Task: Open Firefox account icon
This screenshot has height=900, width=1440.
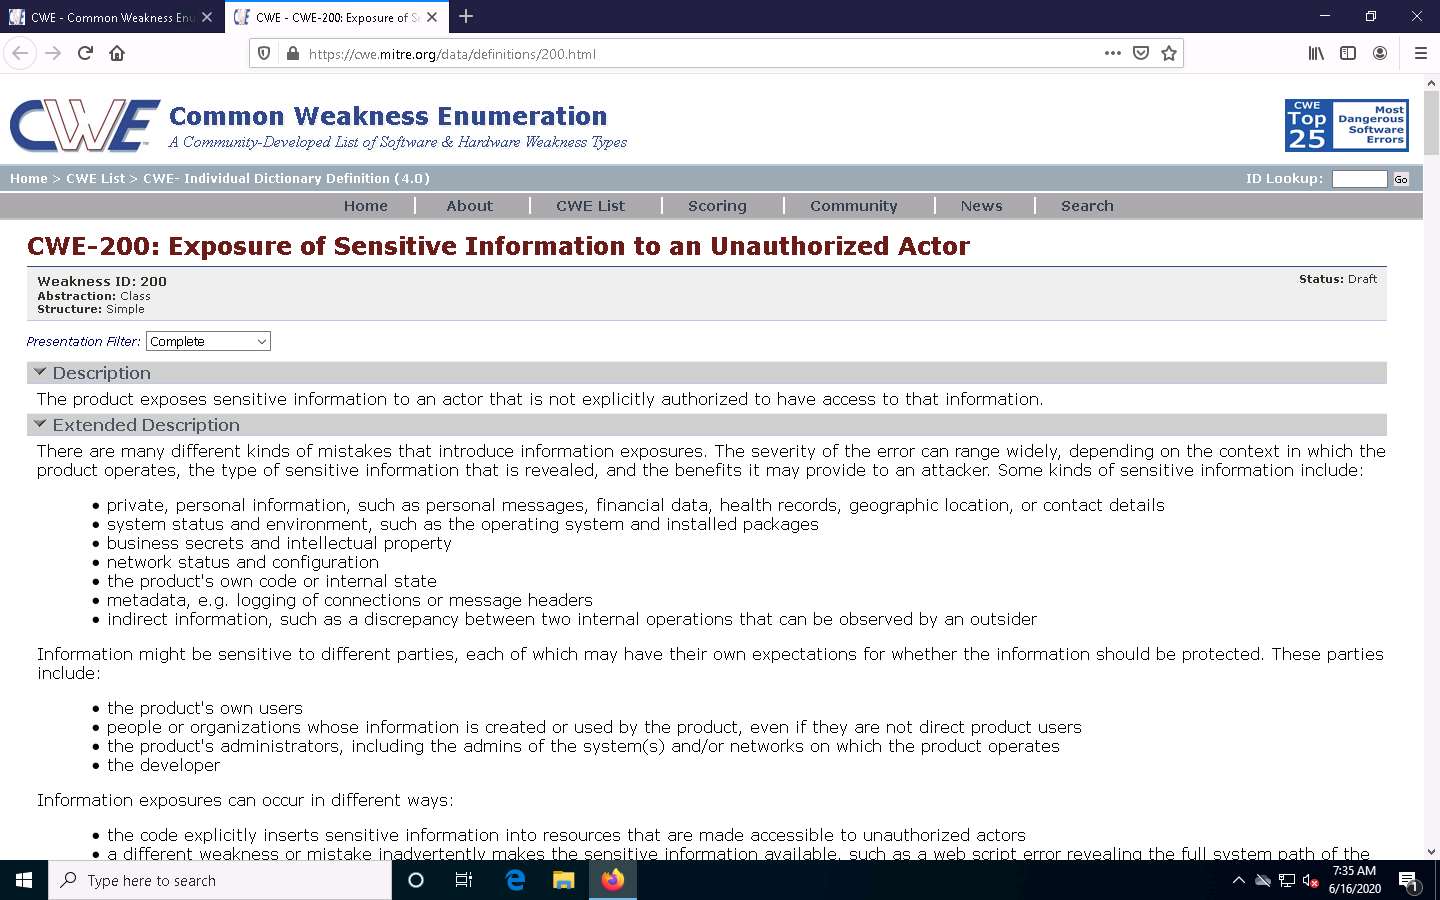Action: (1380, 53)
